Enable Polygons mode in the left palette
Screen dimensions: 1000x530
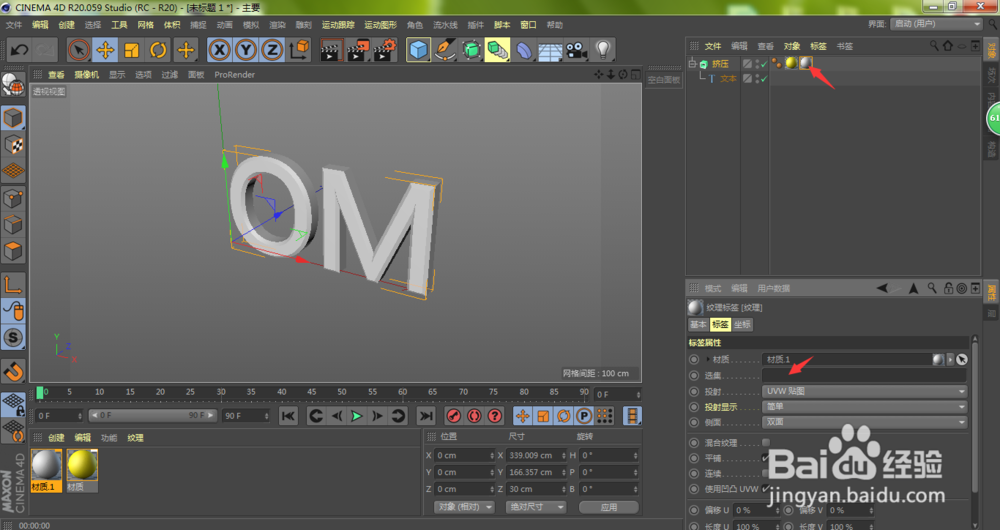pos(13,251)
